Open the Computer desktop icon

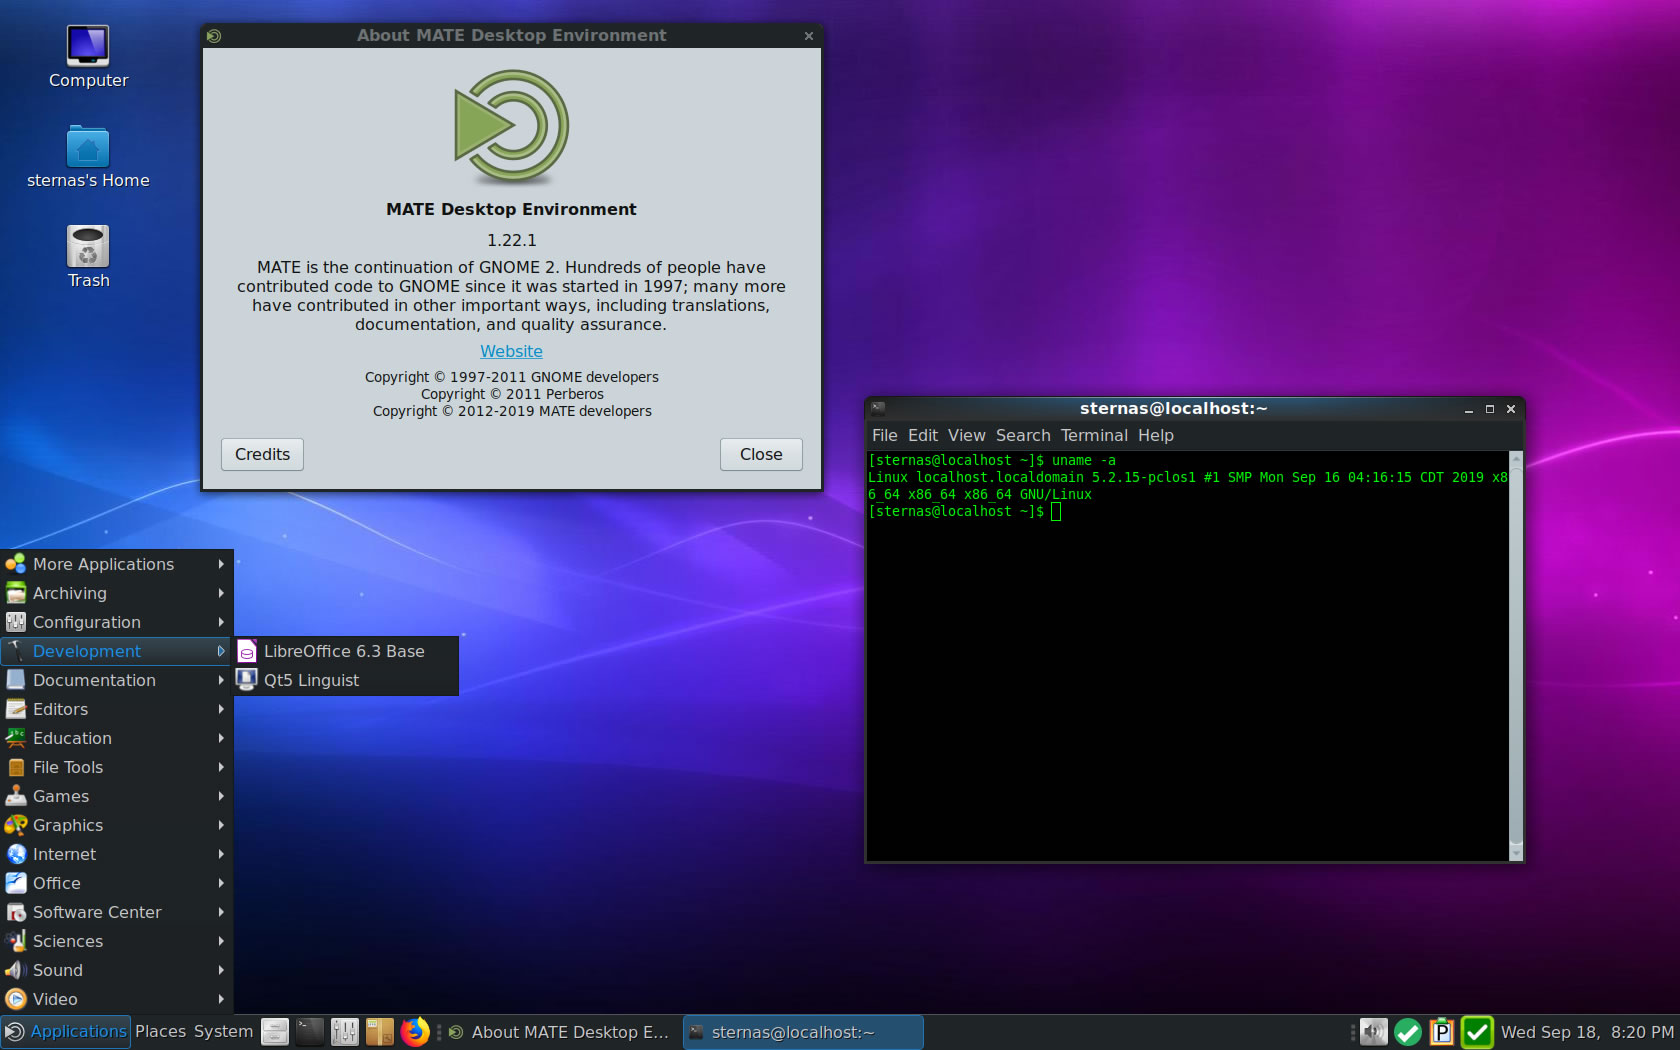pos(88,46)
